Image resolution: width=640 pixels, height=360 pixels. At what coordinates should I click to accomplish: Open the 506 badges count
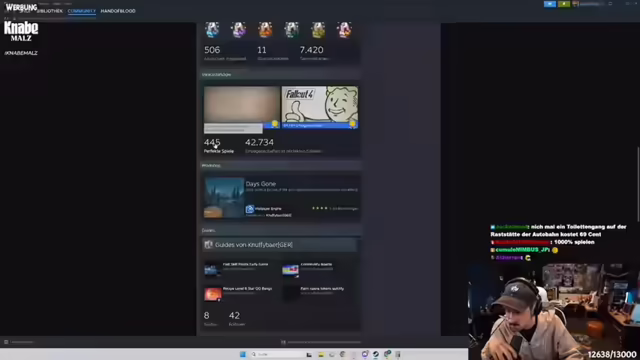212,50
